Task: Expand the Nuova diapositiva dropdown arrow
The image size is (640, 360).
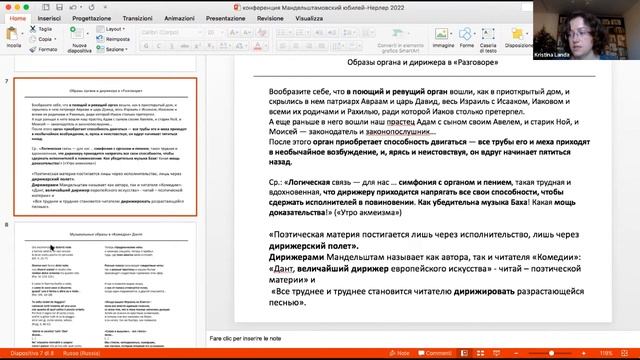Action: pos(87,34)
